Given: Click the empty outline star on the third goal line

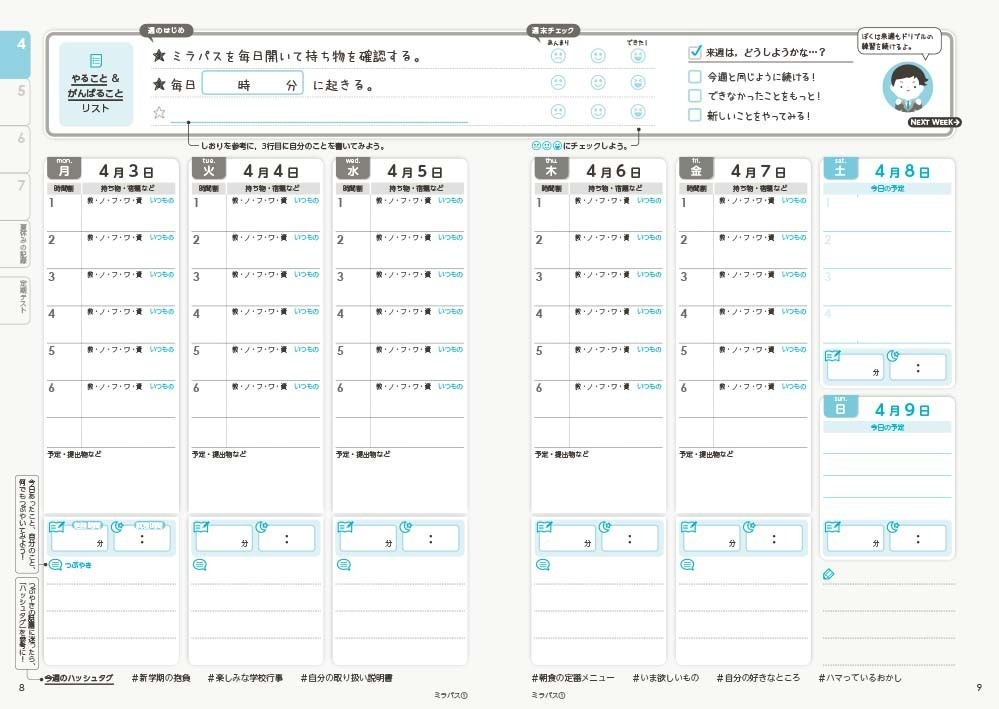Looking at the screenshot, I should (x=158, y=113).
